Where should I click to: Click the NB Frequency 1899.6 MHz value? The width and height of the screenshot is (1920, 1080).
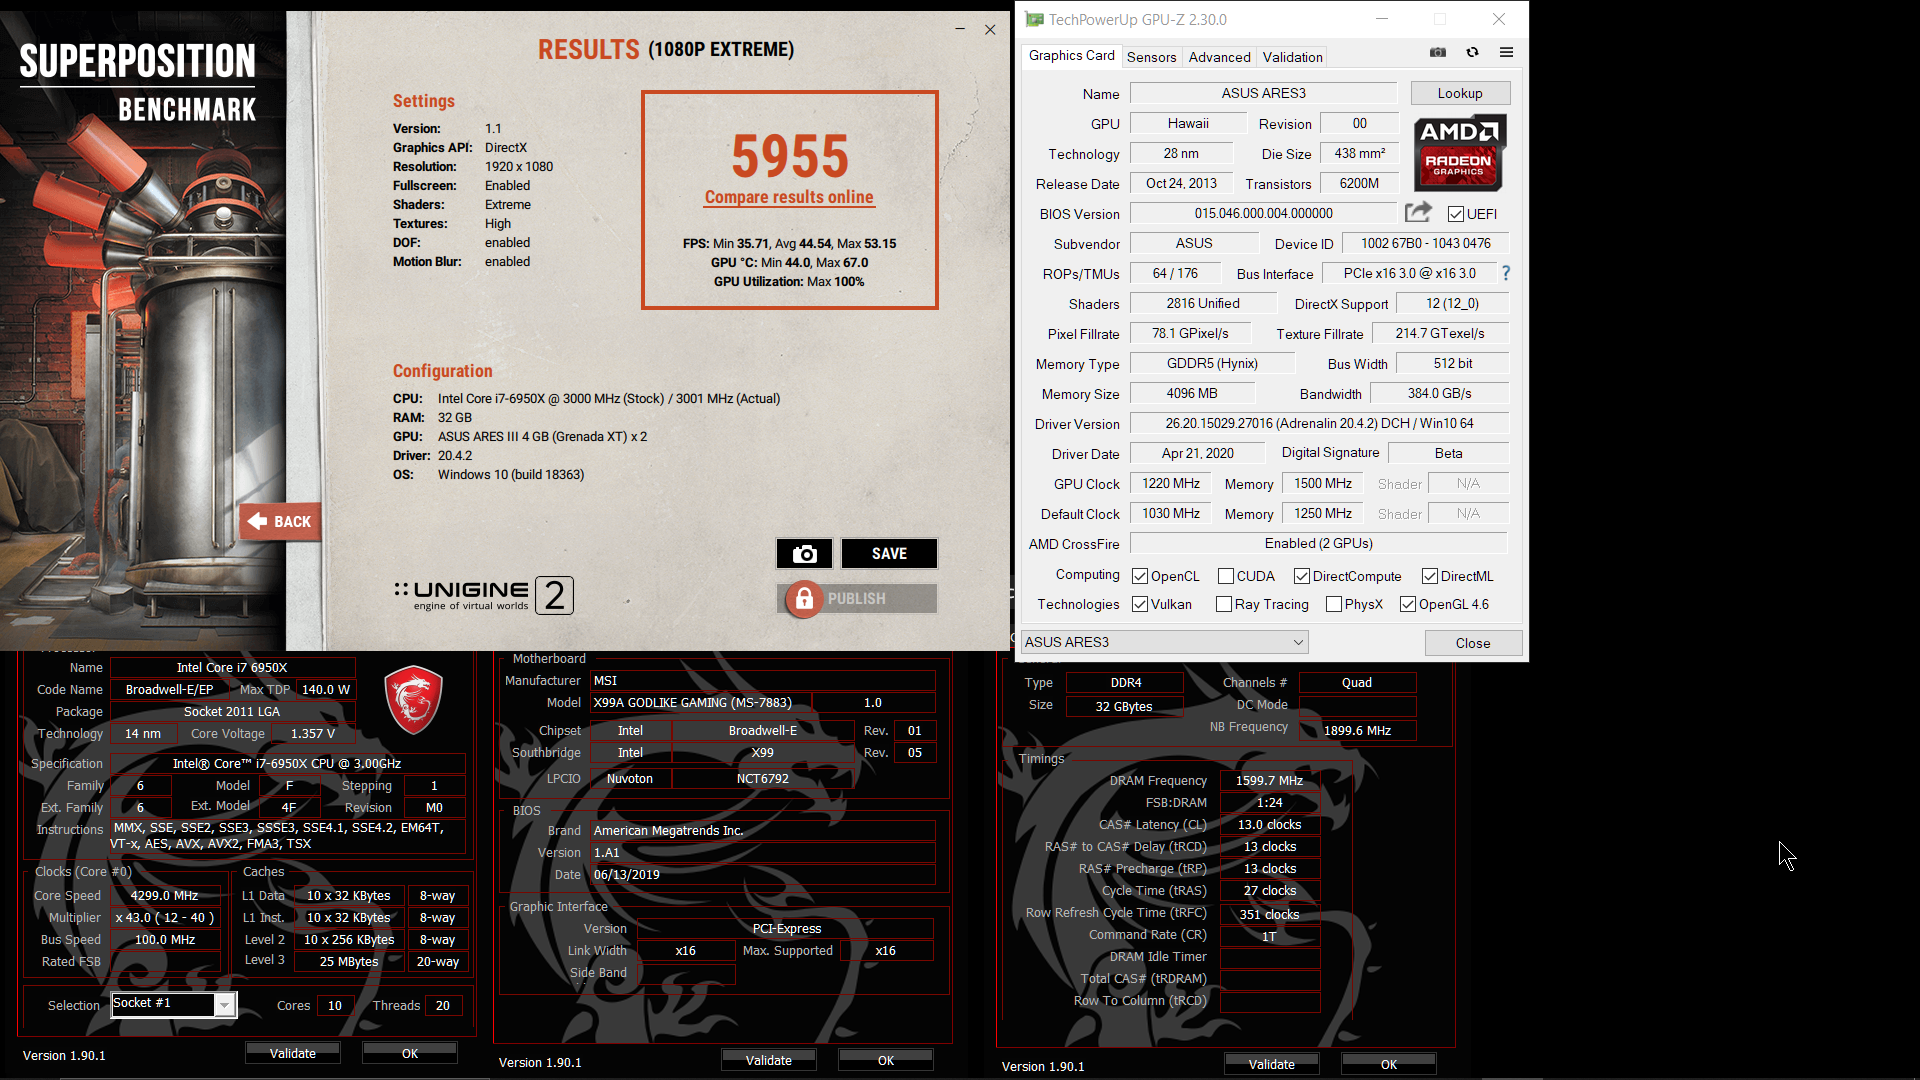click(x=1357, y=730)
